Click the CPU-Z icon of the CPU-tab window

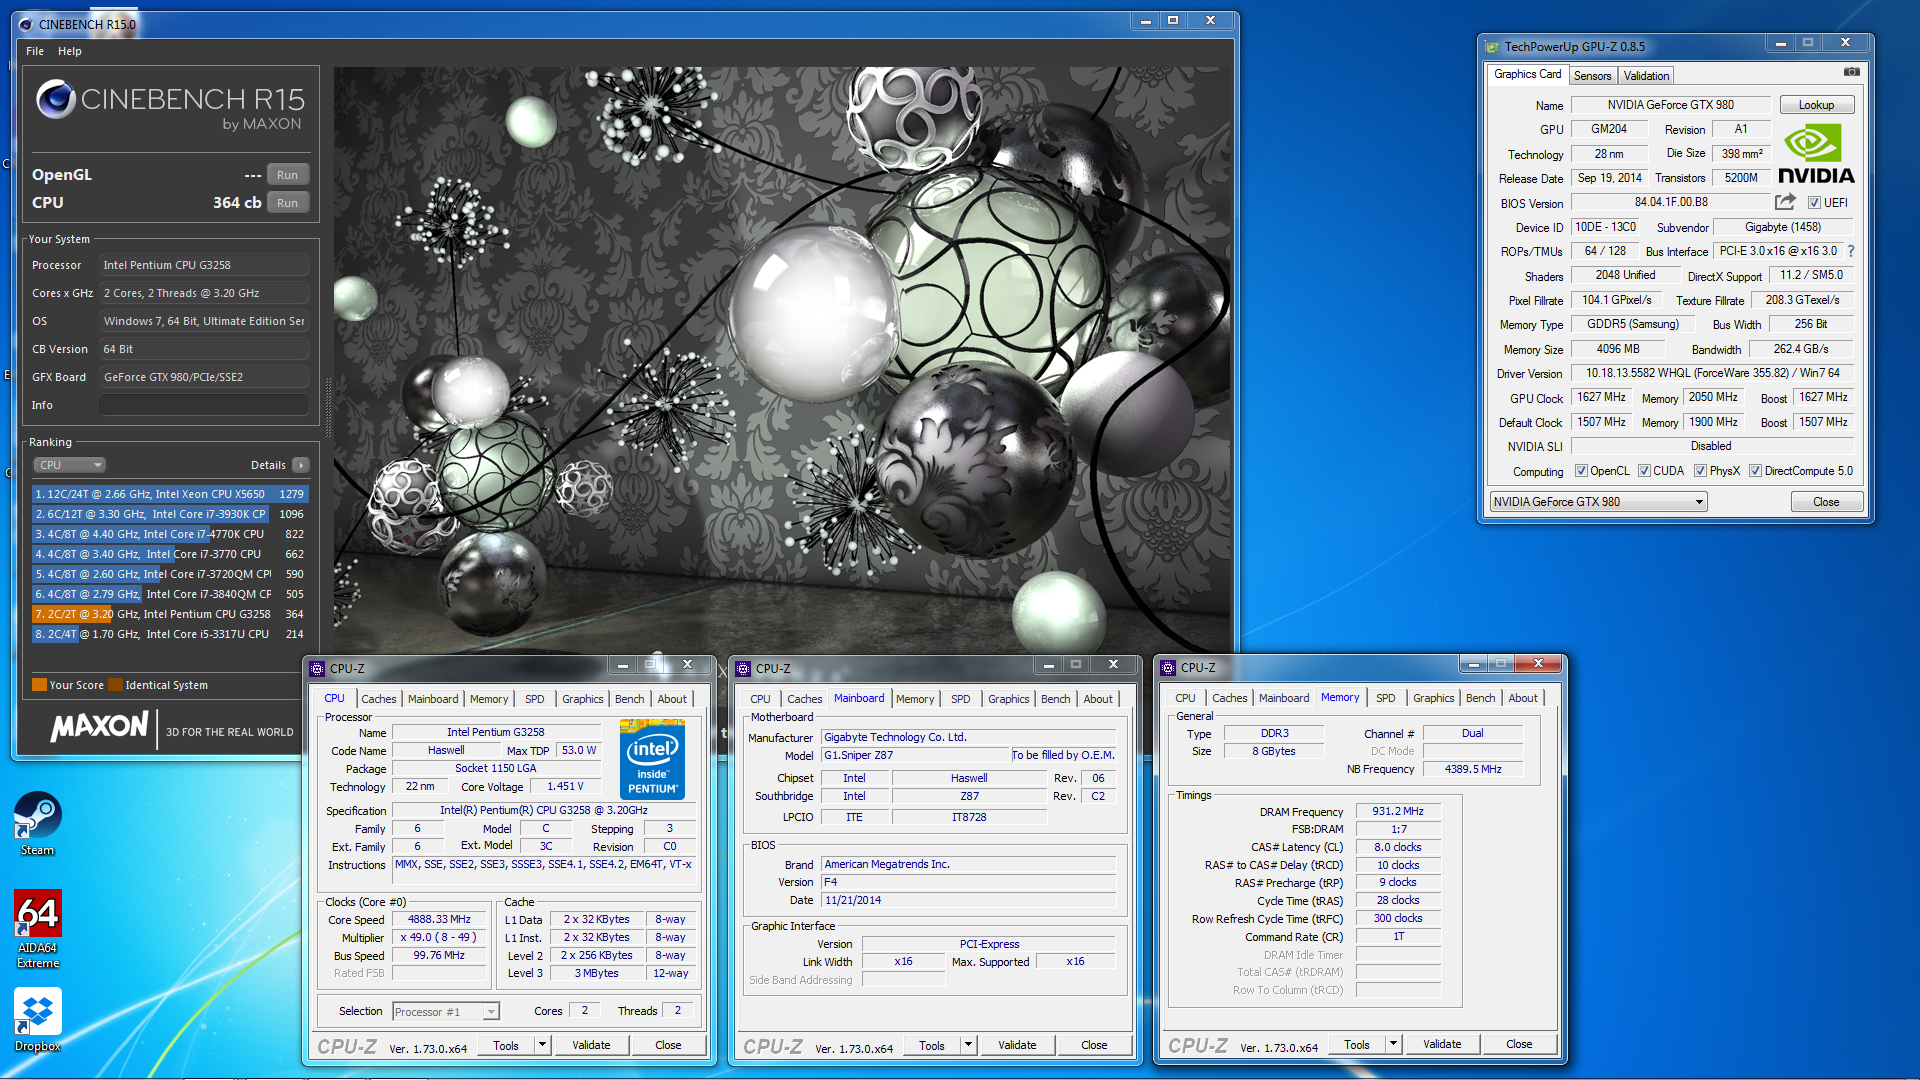(317, 669)
